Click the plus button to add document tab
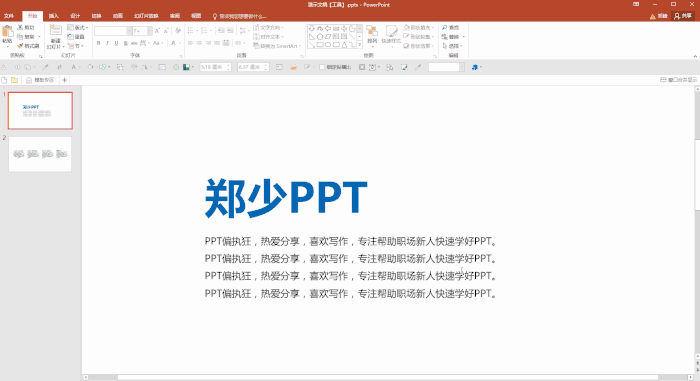This screenshot has width=700, height=381. coord(64,80)
